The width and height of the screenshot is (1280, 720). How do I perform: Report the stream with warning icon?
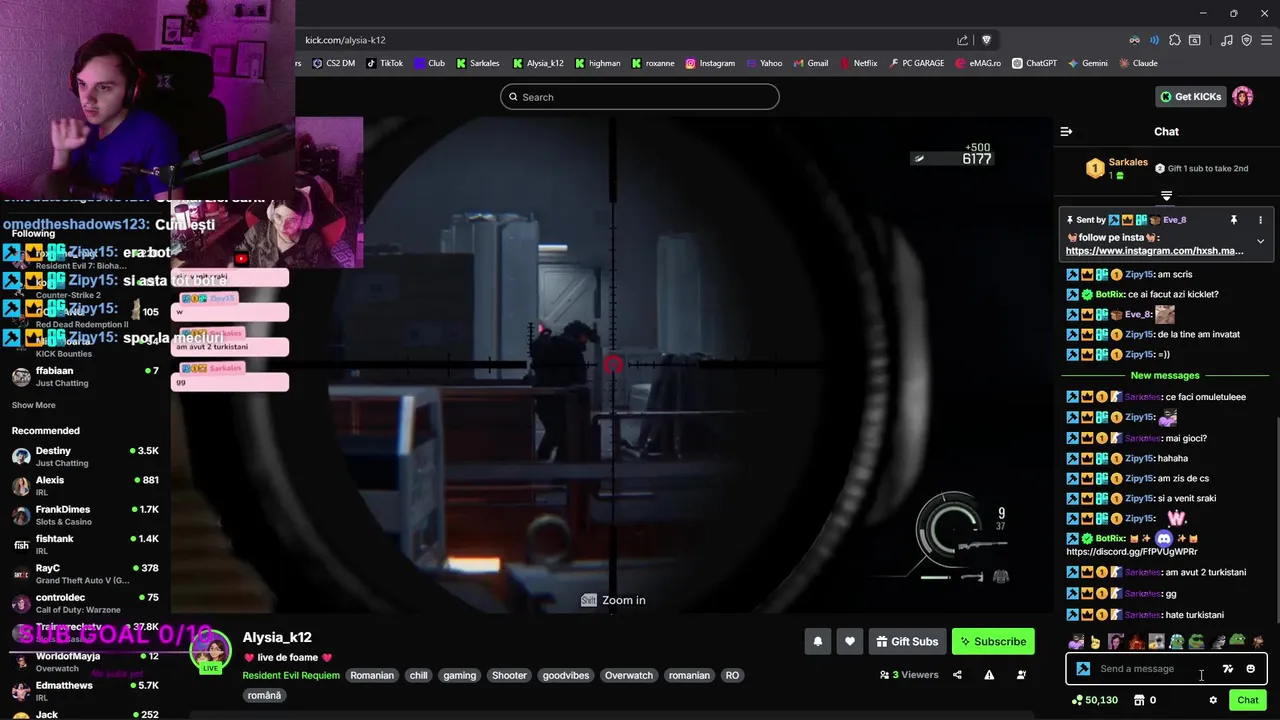tap(989, 675)
